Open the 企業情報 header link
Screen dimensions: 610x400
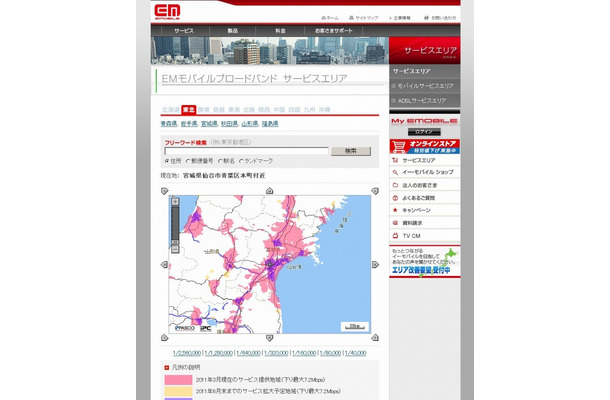pyautogui.click(x=400, y=18)
